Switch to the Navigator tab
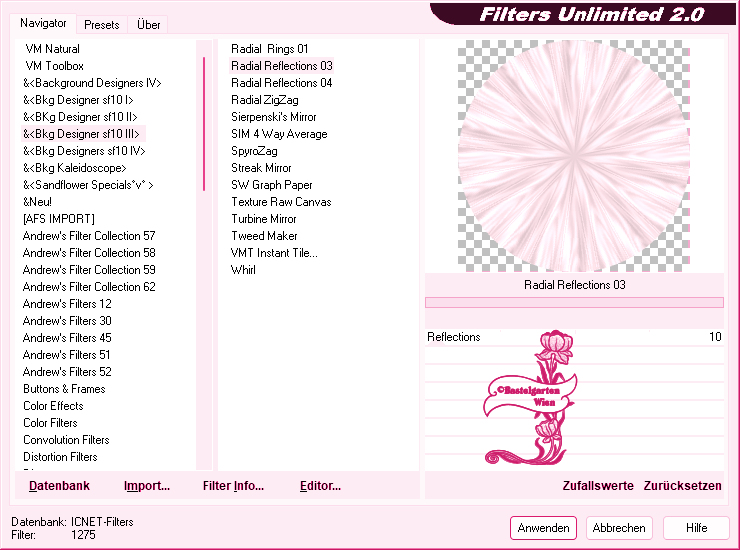This screenshot has height=550, width=740. pos(43,23)
